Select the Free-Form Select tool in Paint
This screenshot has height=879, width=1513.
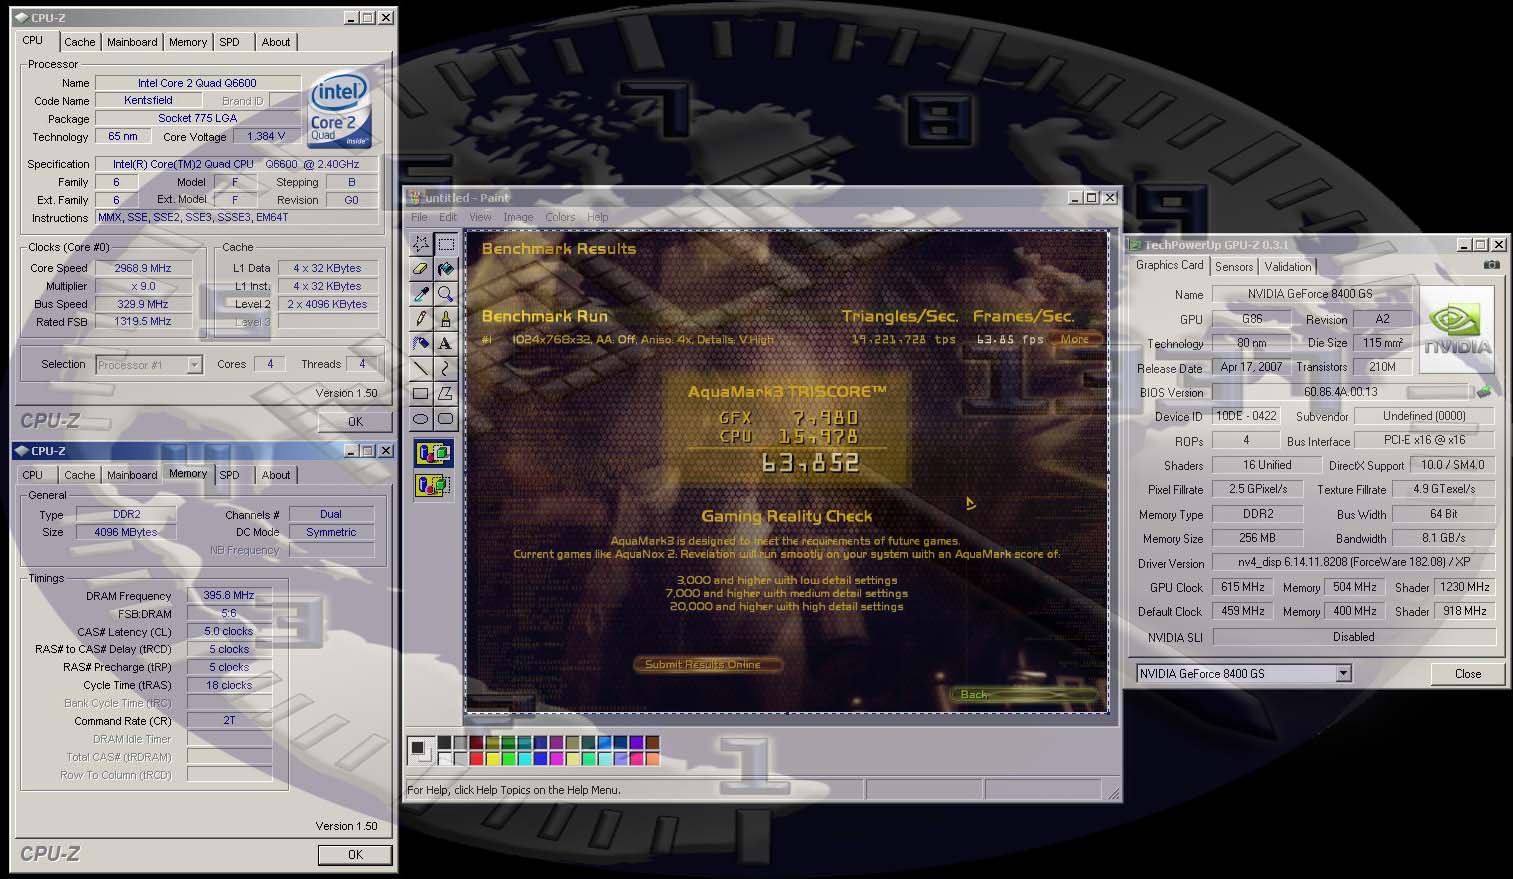[421, 244]
